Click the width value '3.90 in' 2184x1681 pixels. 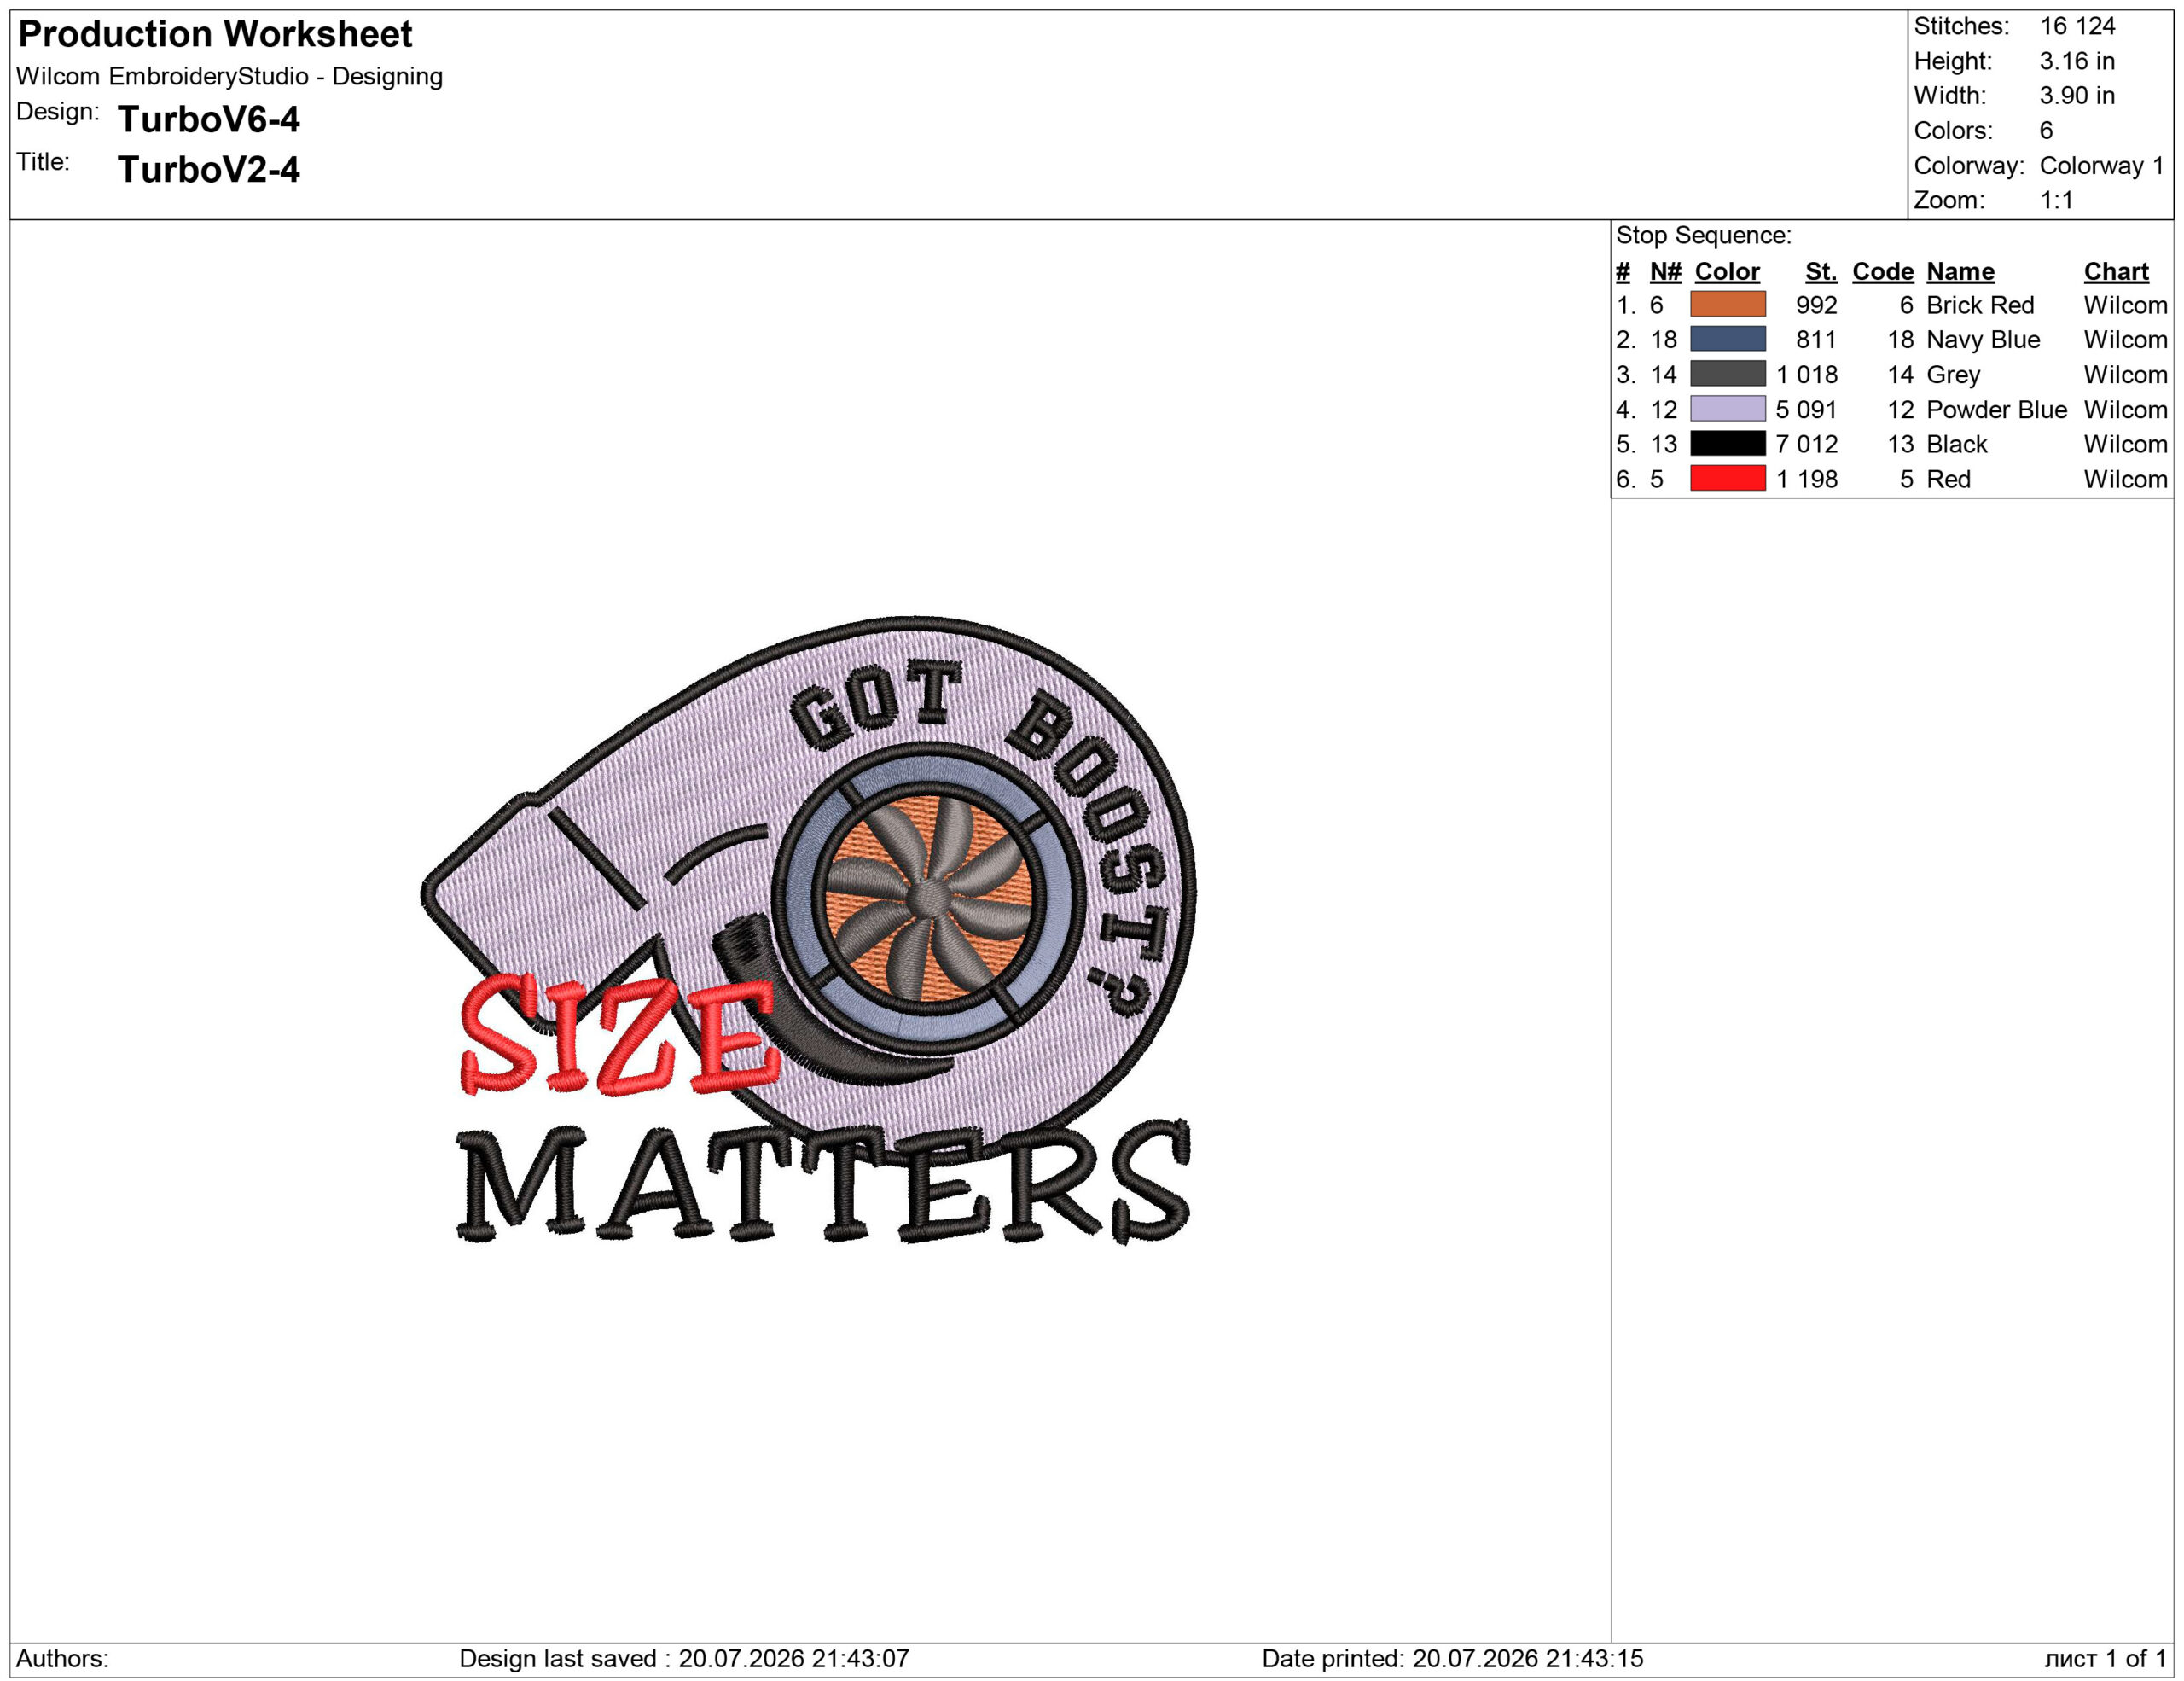pos(2077,96)
